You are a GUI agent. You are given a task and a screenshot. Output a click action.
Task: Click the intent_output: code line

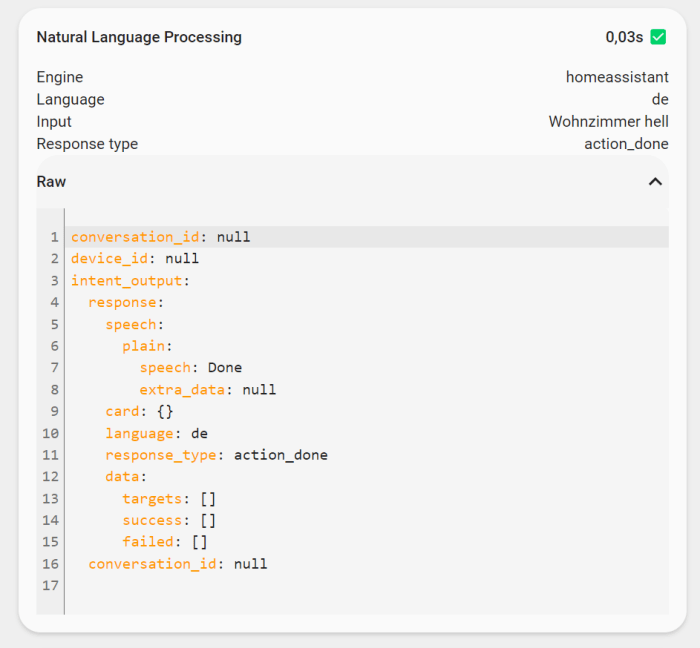click(x=130, y=281)
